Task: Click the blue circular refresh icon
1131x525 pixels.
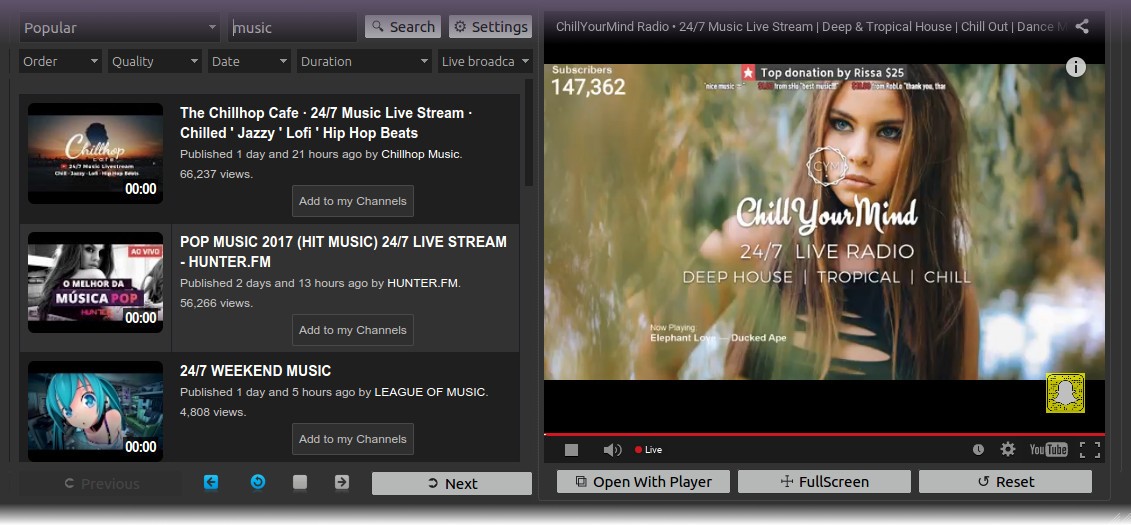Action: click(x=258, y=482)
